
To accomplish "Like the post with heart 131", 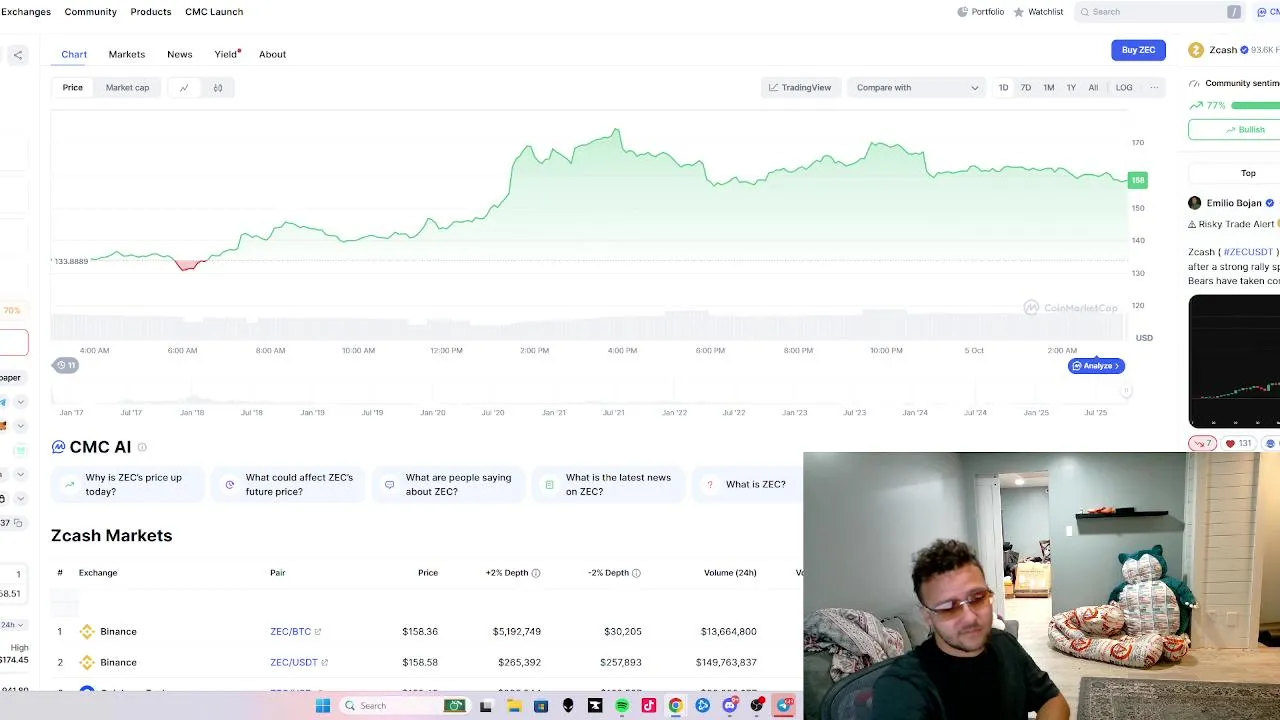I will [1238, 443].
